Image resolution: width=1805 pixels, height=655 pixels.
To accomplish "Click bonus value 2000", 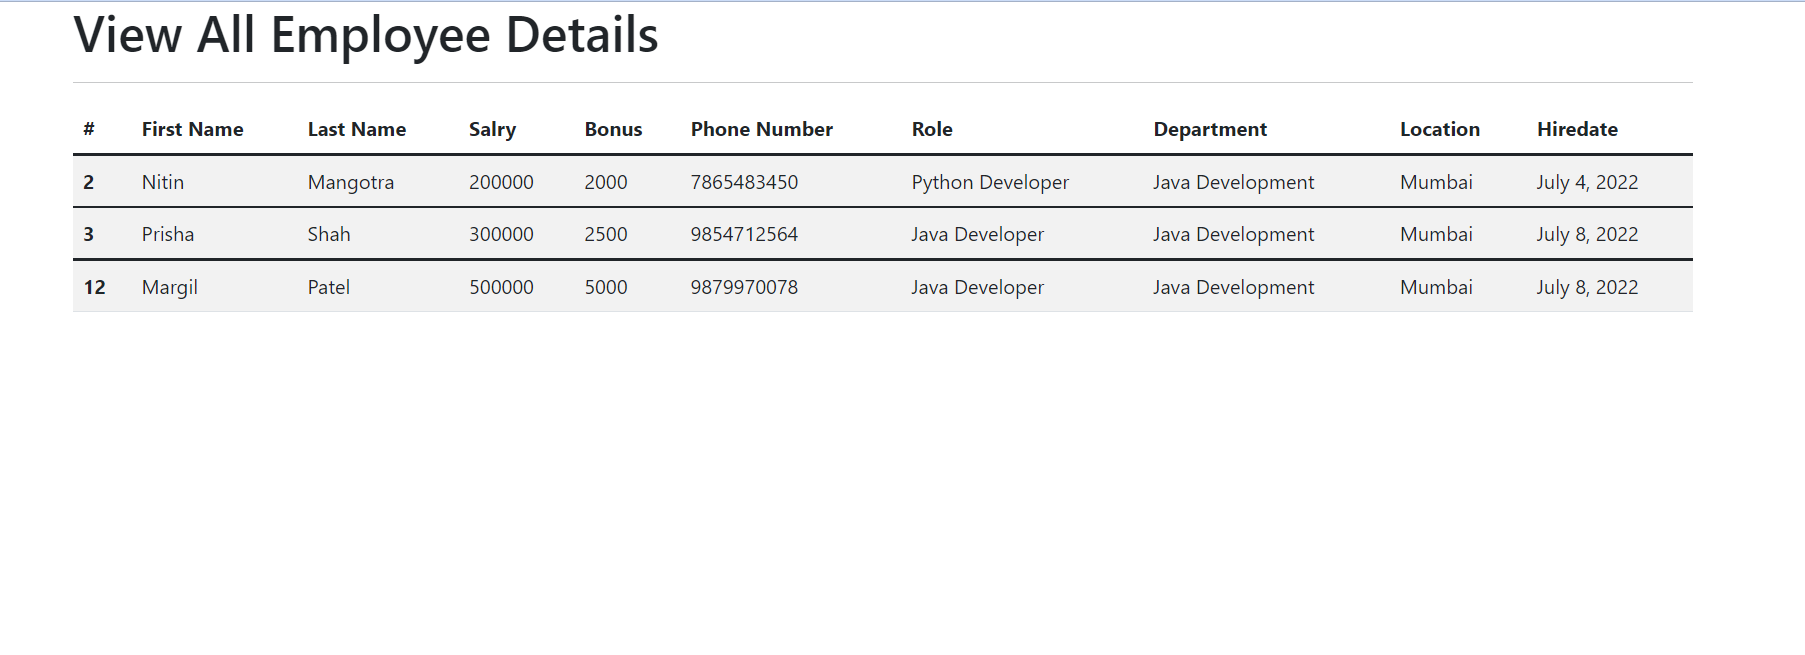I will (x=606, y=182).
